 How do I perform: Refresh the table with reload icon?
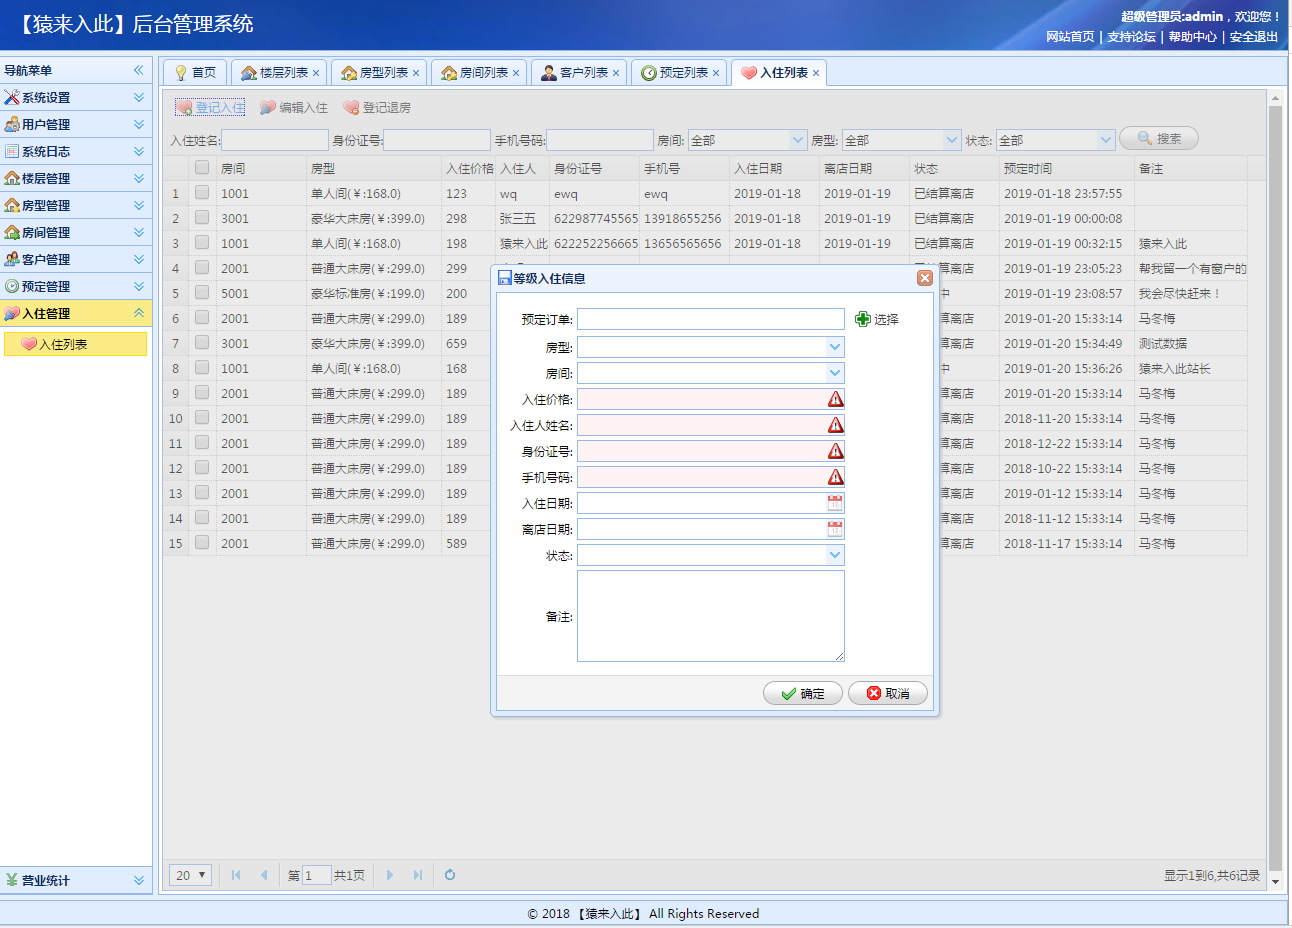pyautogui.click(x=450, y=875)
